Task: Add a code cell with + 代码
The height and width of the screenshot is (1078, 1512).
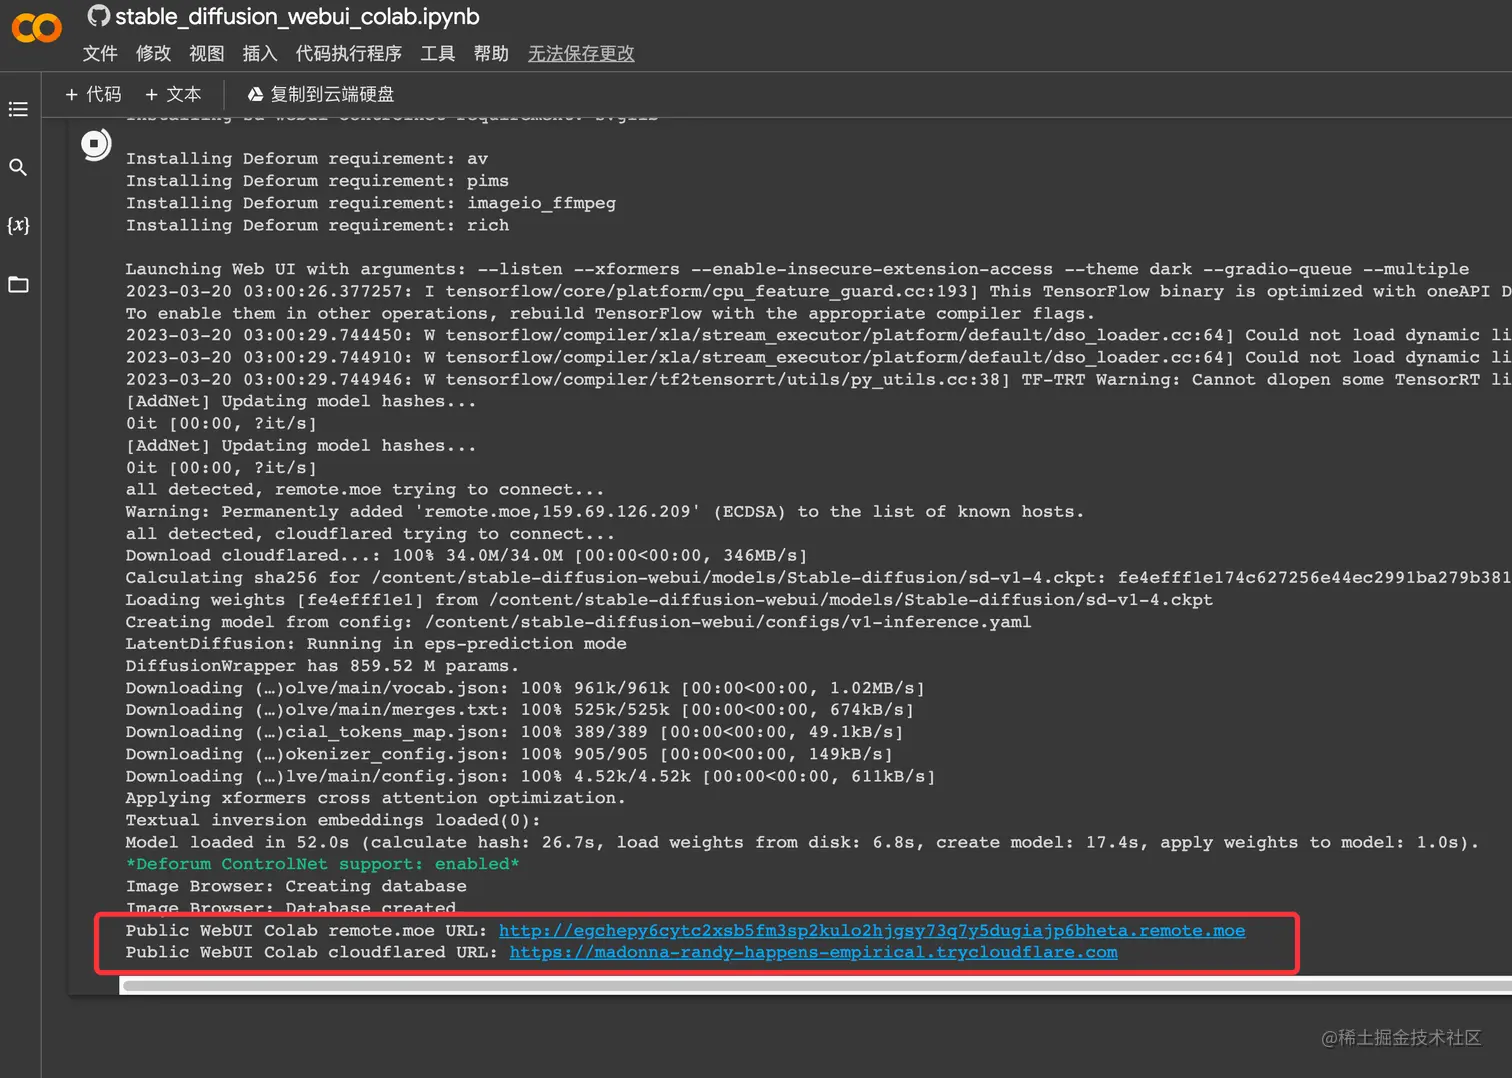Action: [x=93, y=94]
